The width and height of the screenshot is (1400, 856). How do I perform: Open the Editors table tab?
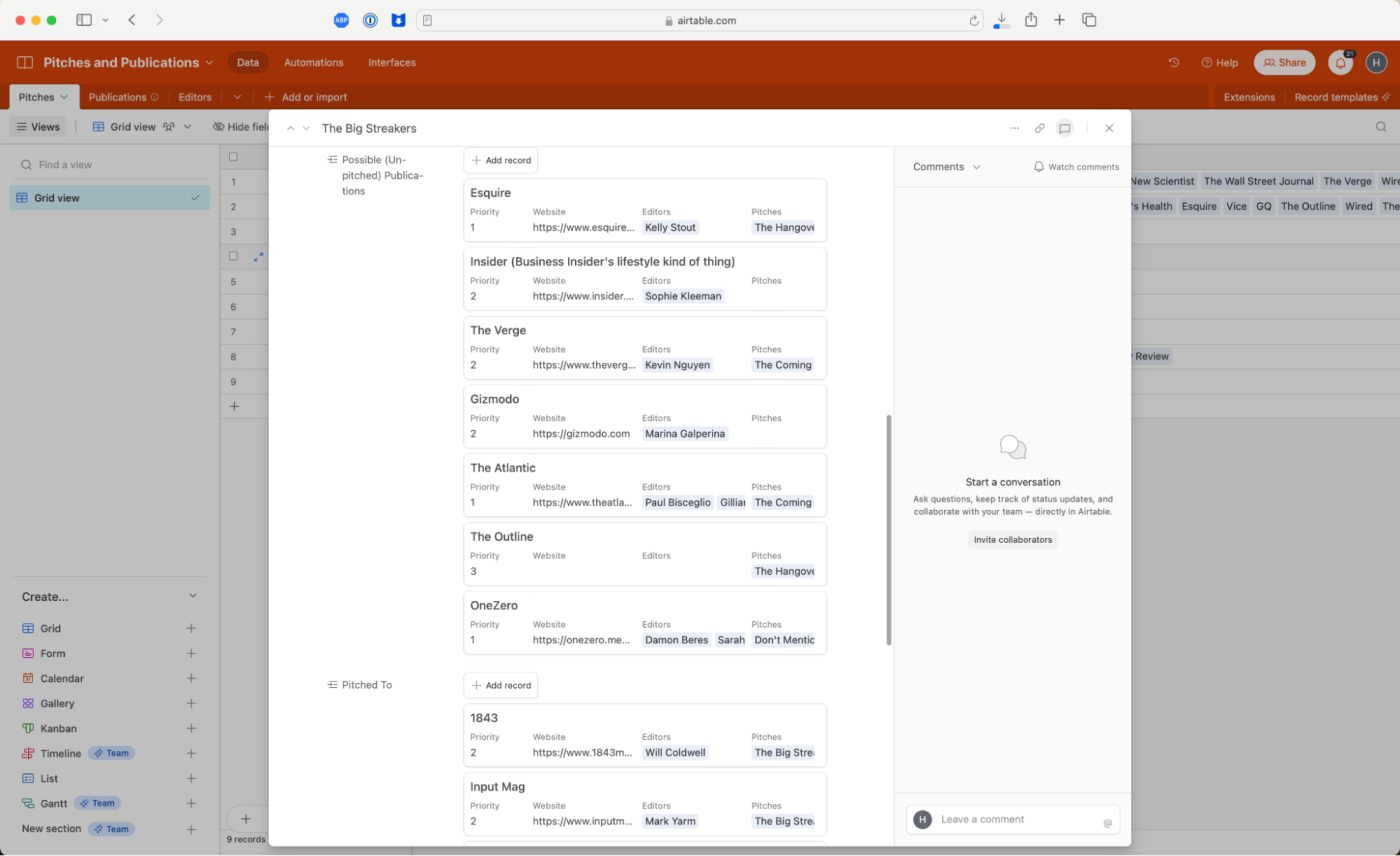[195, 97]
